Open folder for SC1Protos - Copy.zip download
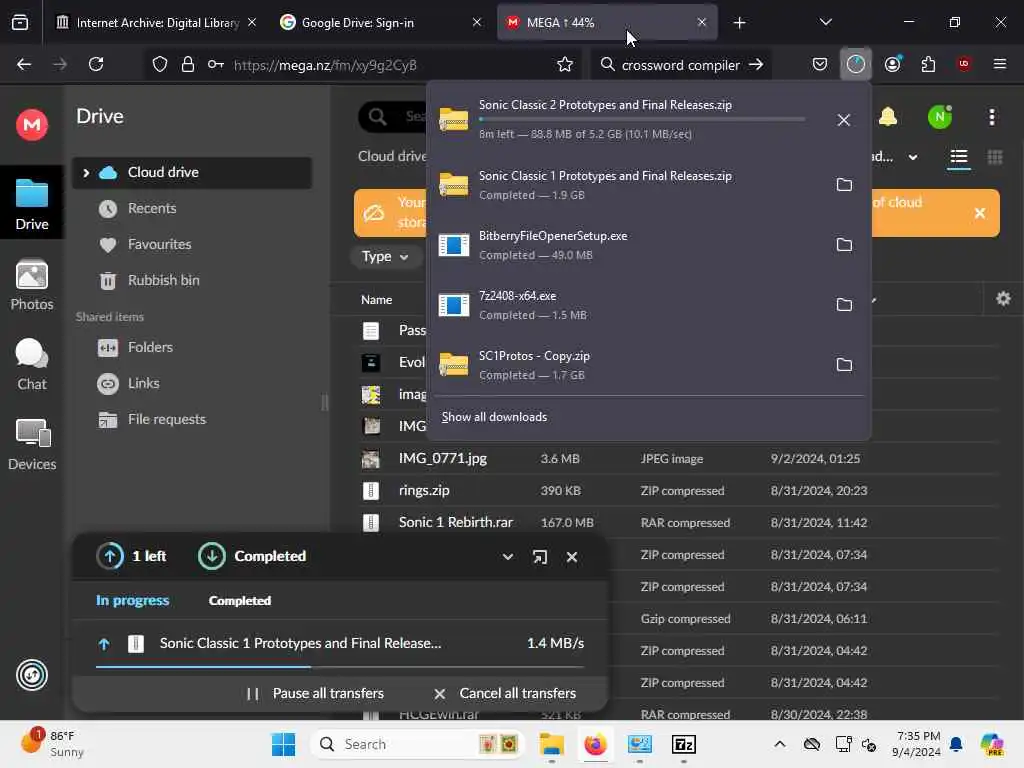The image size is (1024, 768). (x=844, y=365)
